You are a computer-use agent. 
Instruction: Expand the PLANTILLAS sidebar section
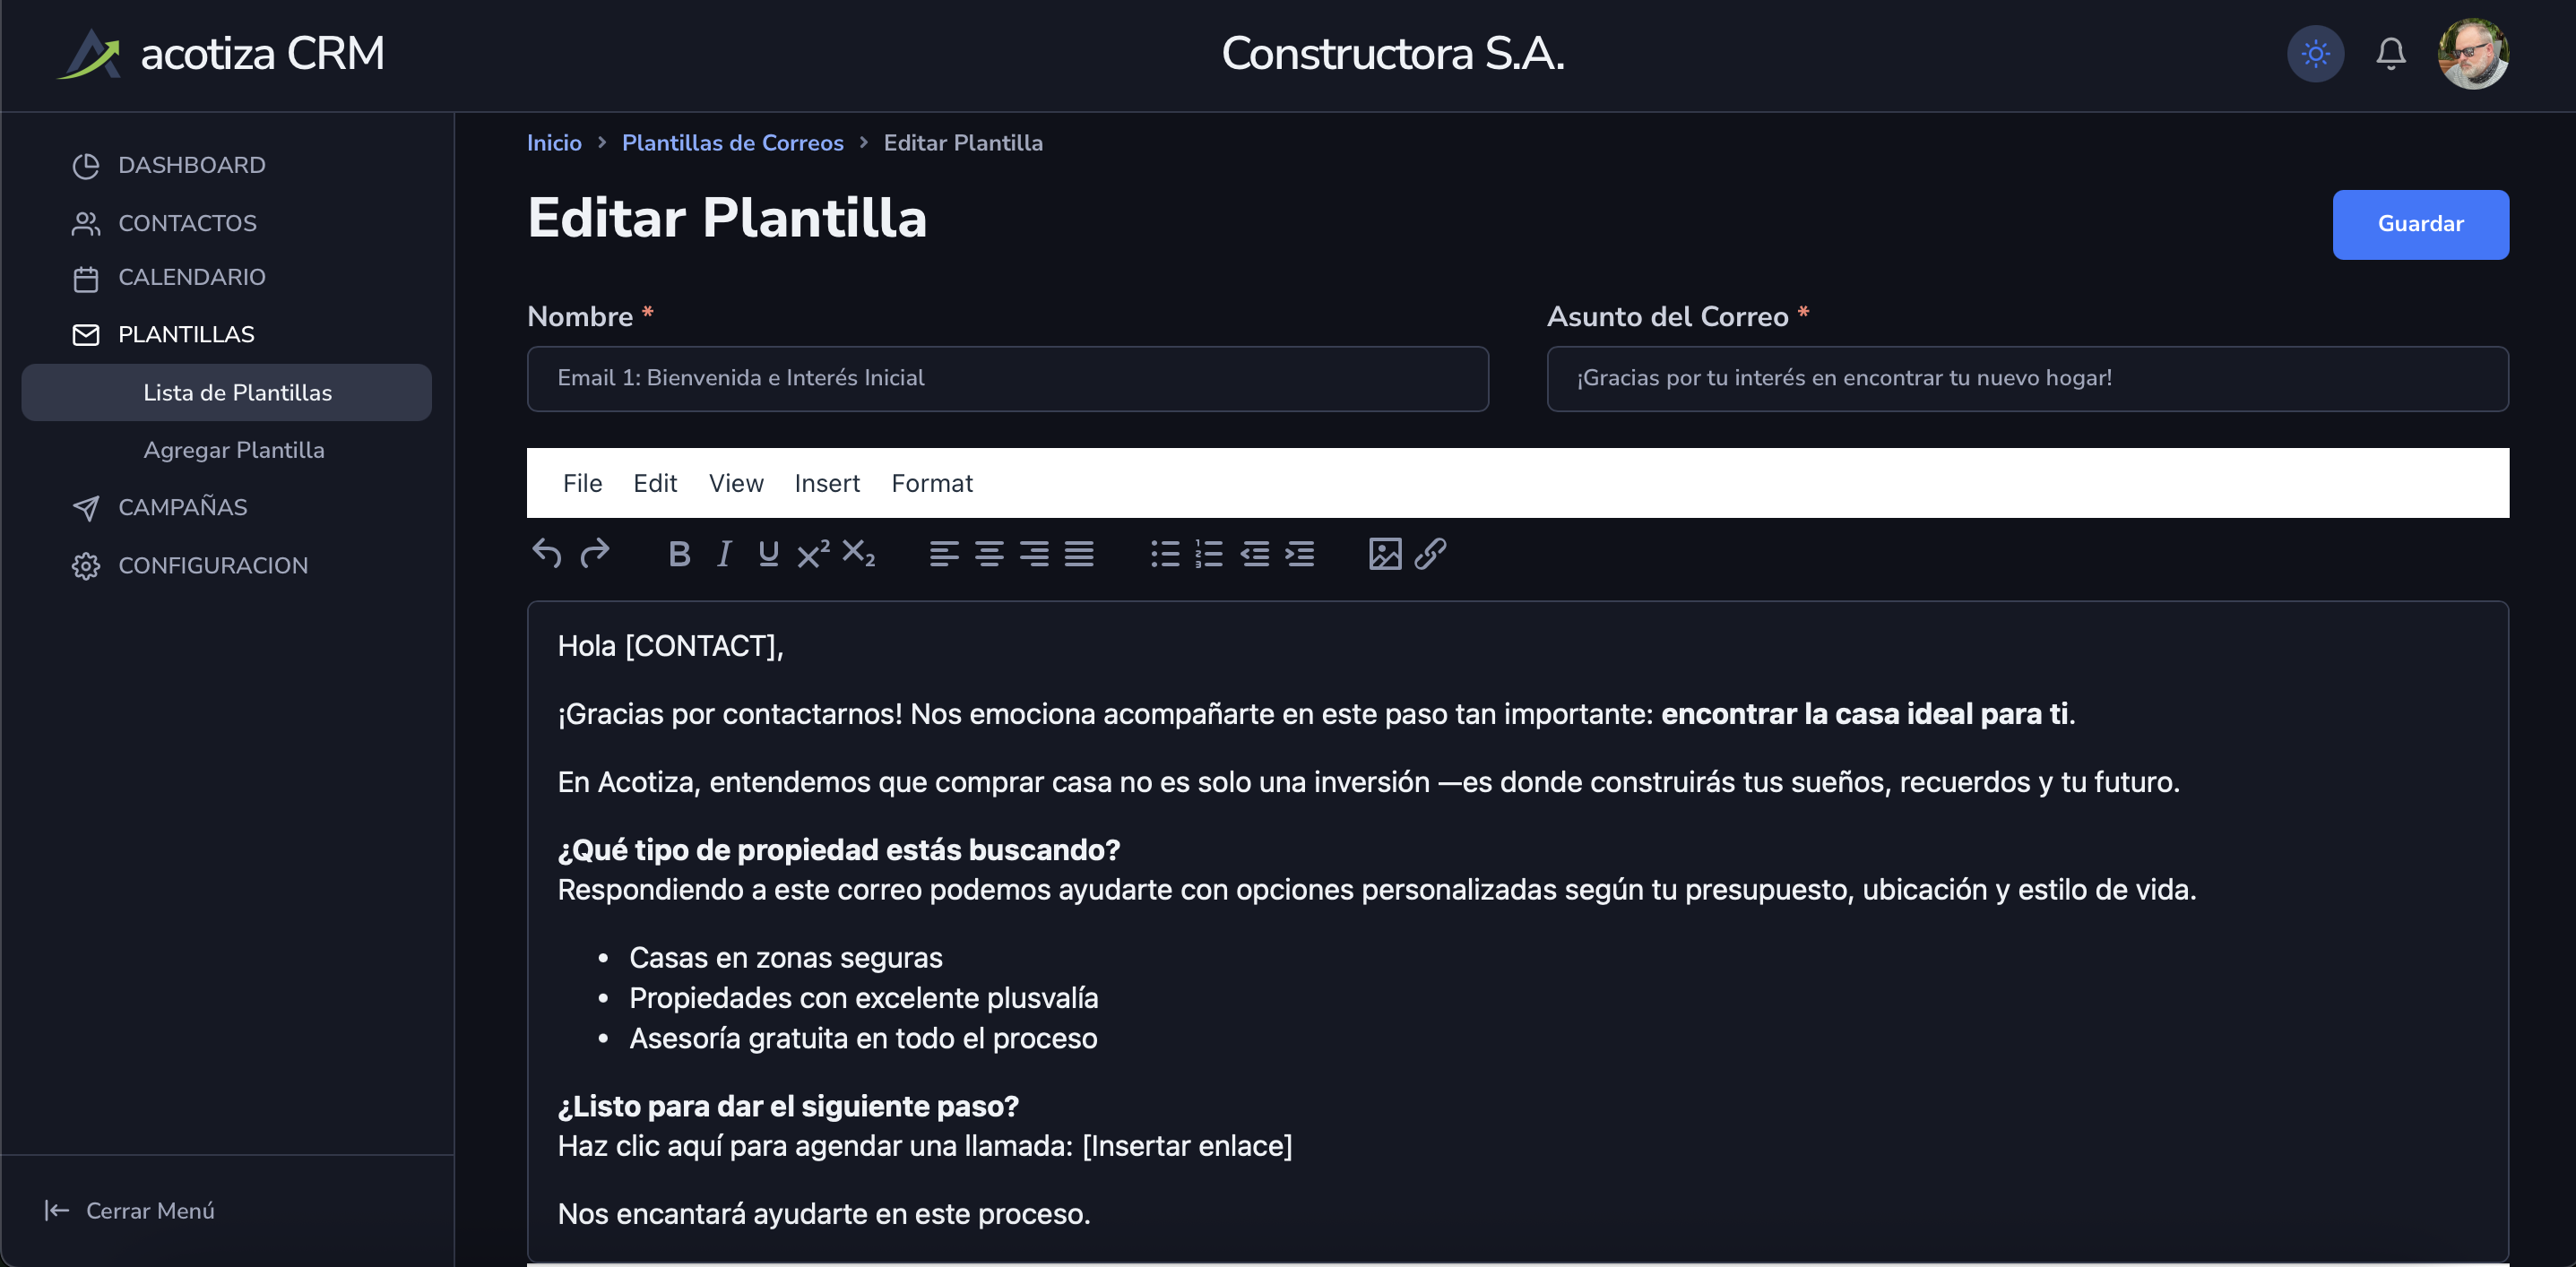click(186, 334)
